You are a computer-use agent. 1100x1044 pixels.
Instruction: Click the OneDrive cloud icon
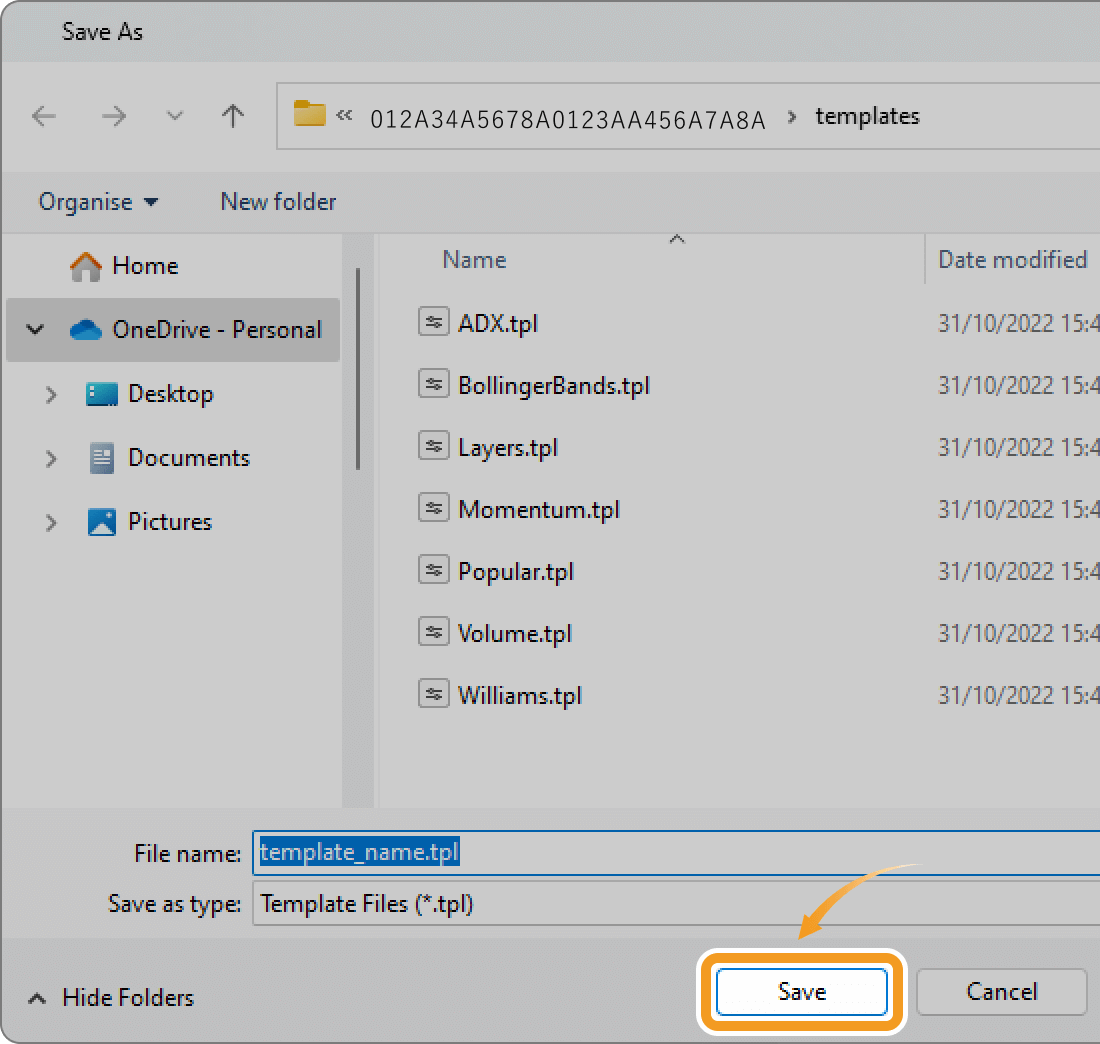point(86,329)
